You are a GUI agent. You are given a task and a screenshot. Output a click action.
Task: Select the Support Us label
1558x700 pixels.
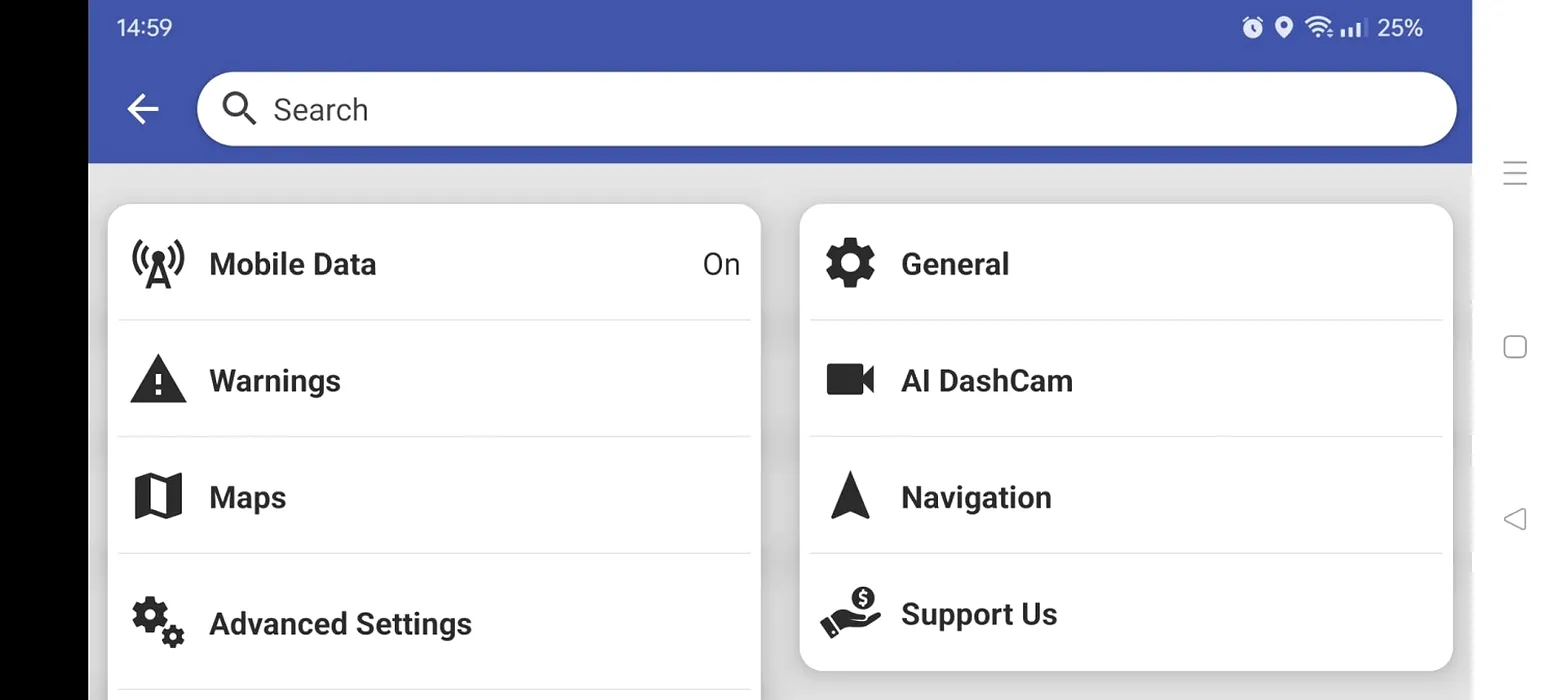(979, 614)
